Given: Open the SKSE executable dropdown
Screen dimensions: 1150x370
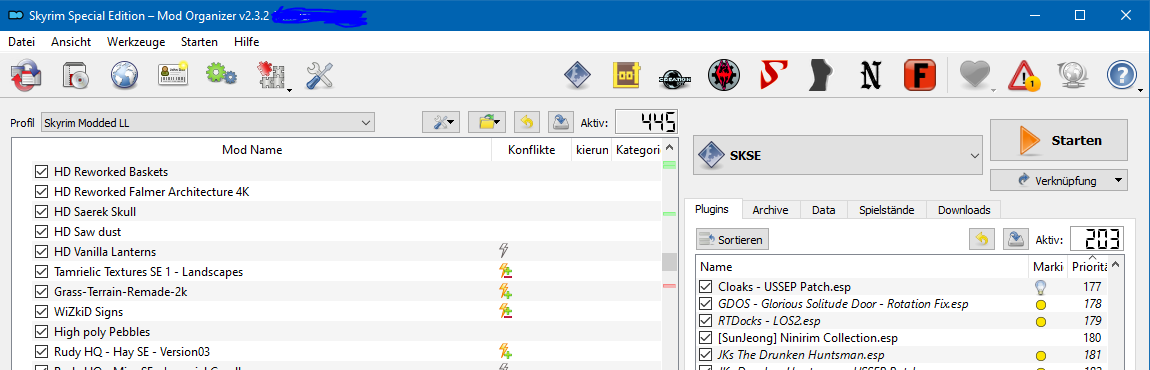Looking at the screenshot, I should 838,156.
